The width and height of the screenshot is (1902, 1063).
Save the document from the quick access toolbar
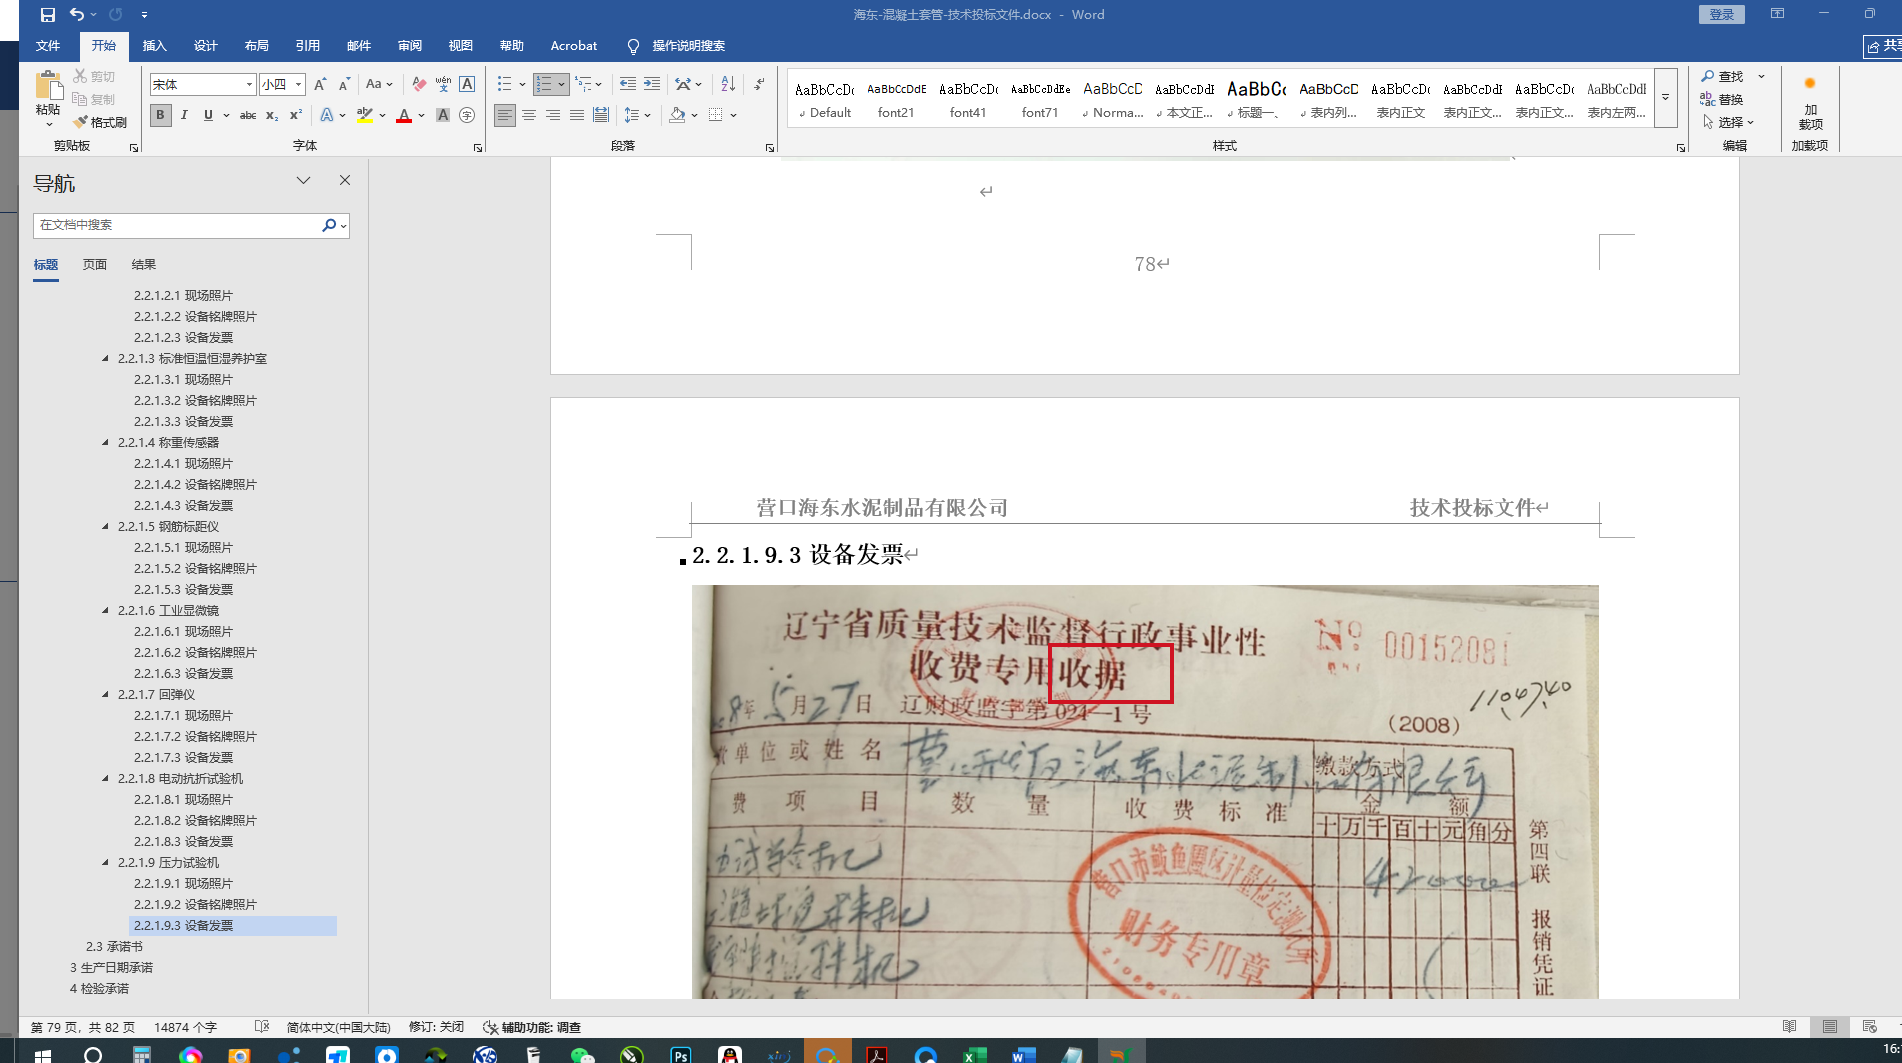click(47, 15)
